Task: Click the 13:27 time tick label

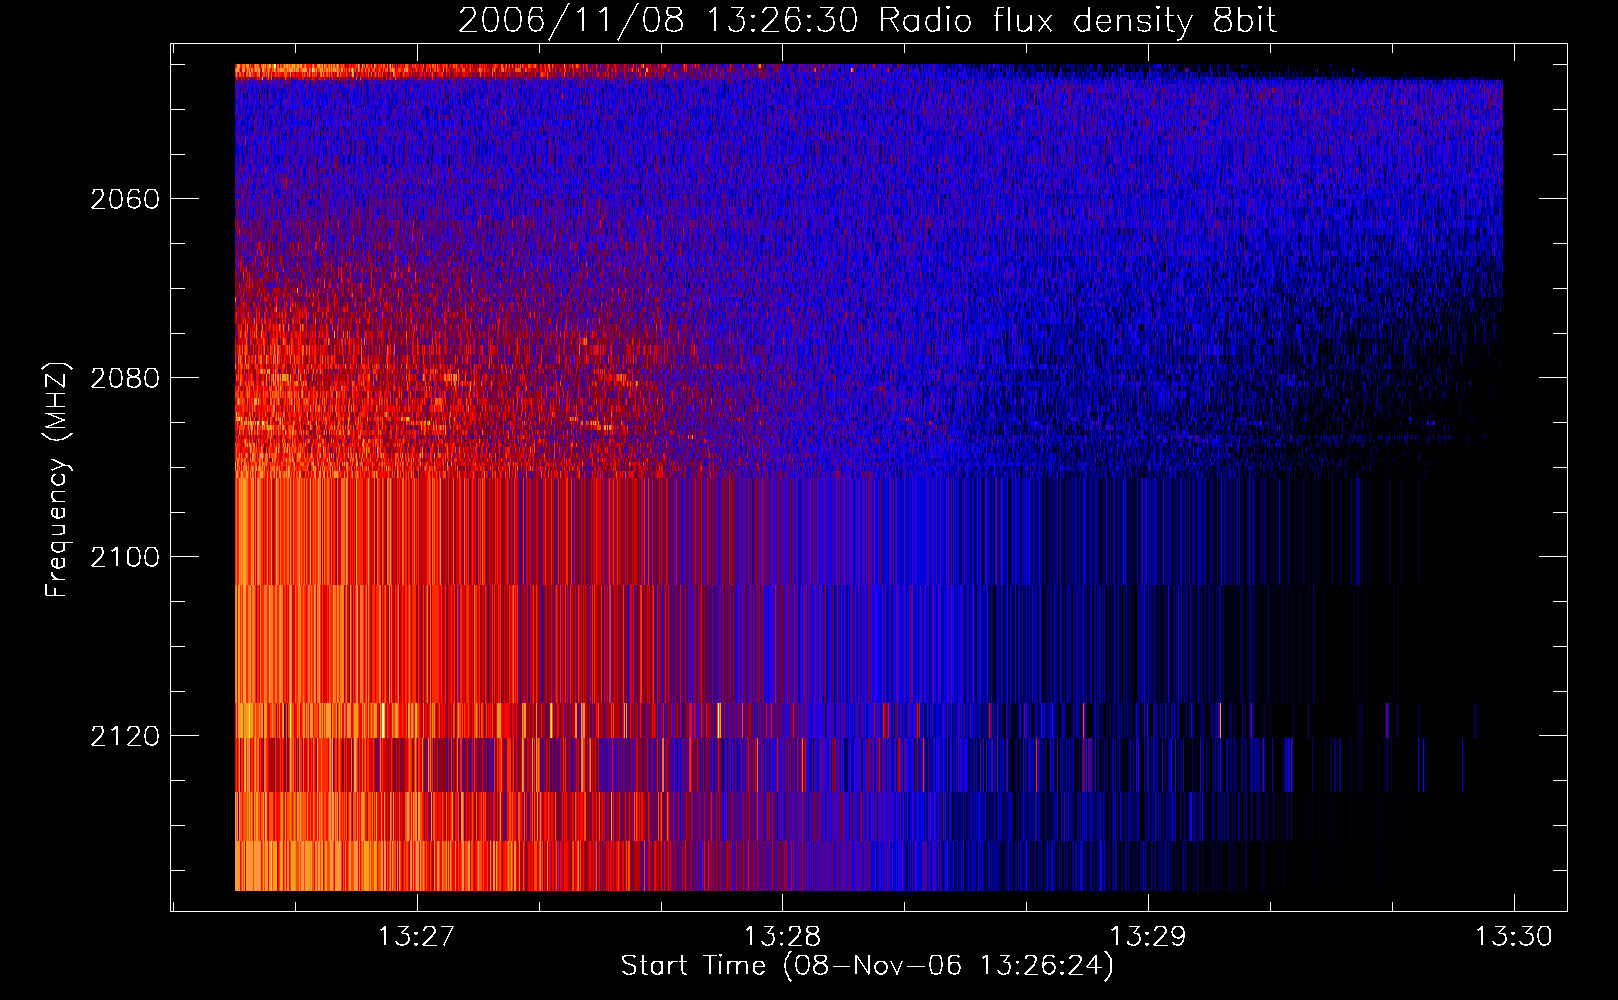Action: (416, 936)
